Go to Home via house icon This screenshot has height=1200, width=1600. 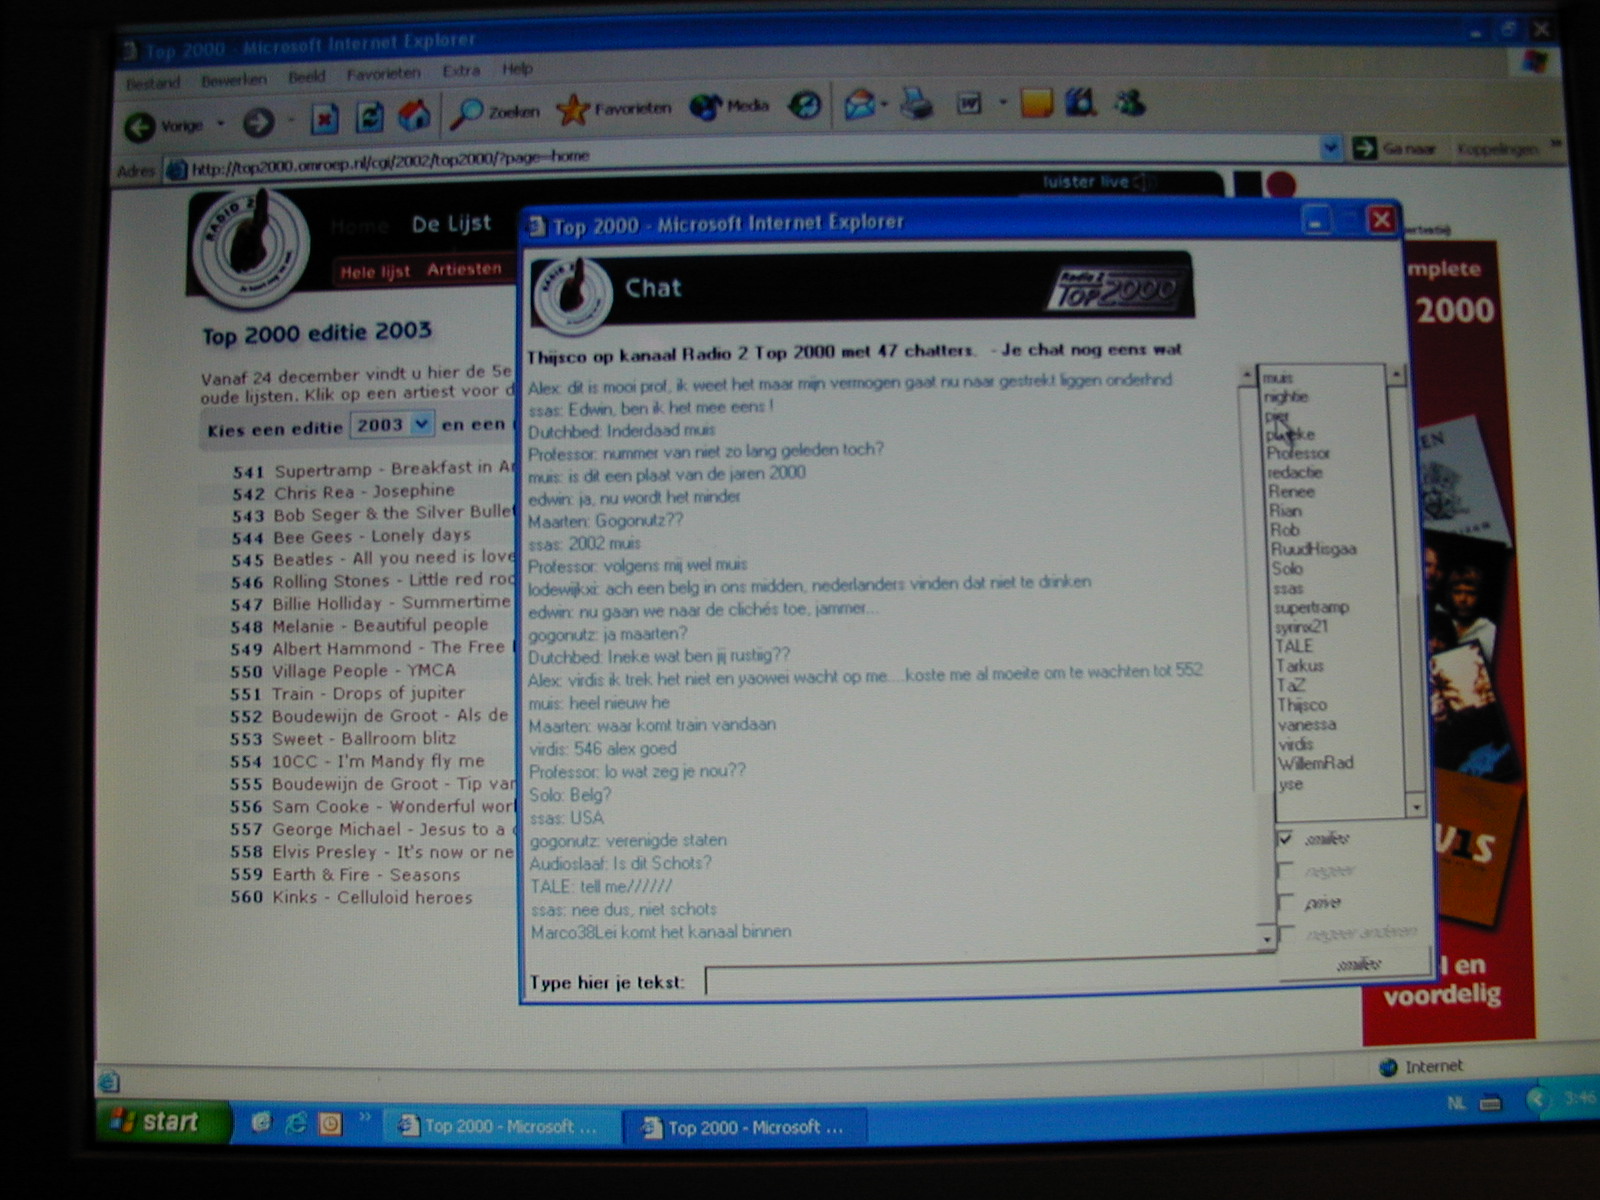(x=414, y=116)
